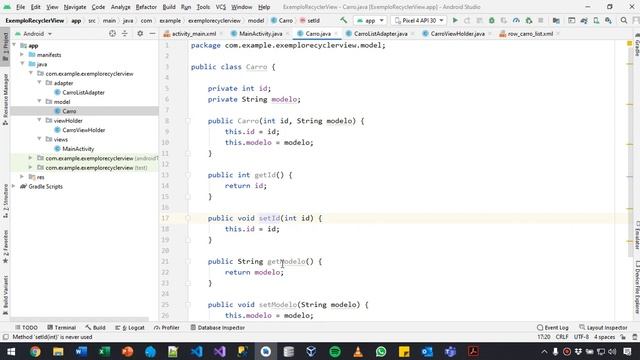Click the Project panel horizontal scrollbar

click(x=79, y=320)
